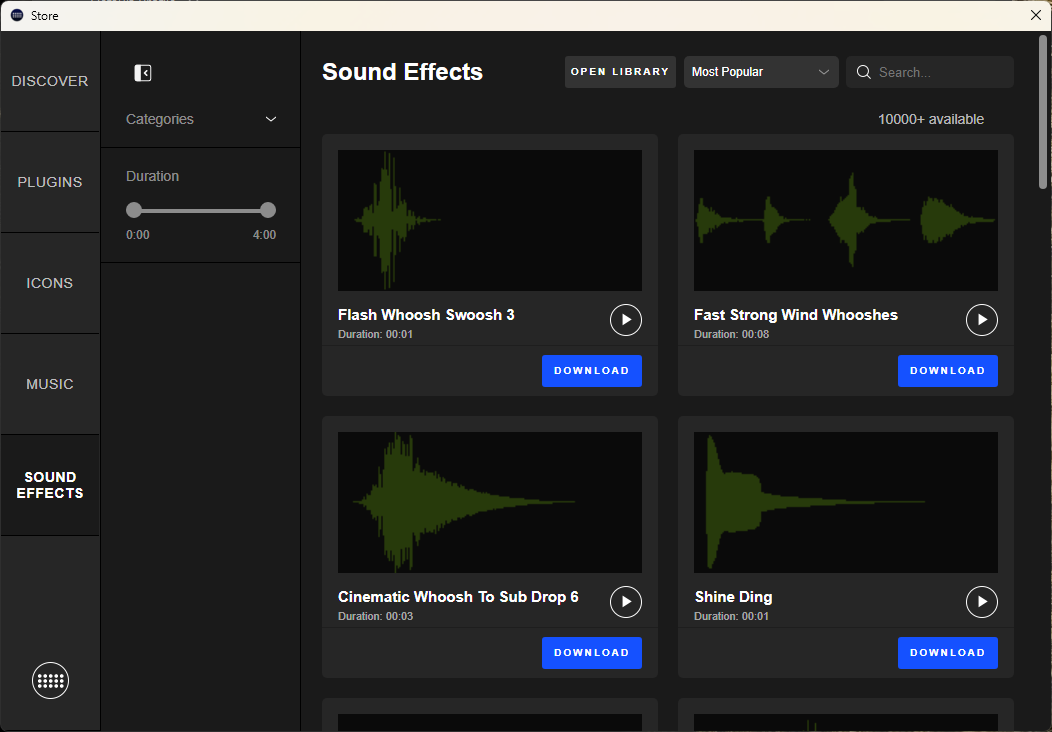Select the Music tab
This screenshot has height=732, width=1052.
click(50, 384)
